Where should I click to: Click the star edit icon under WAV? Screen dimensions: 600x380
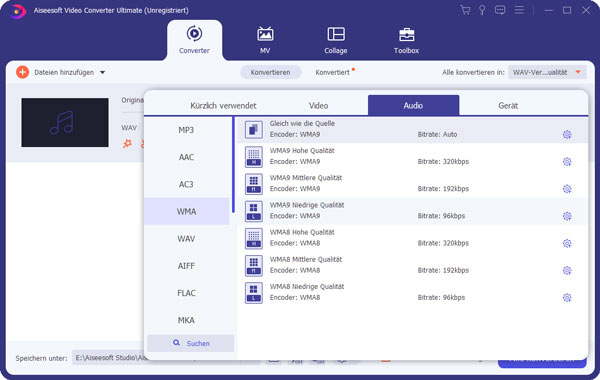point(127,144)
